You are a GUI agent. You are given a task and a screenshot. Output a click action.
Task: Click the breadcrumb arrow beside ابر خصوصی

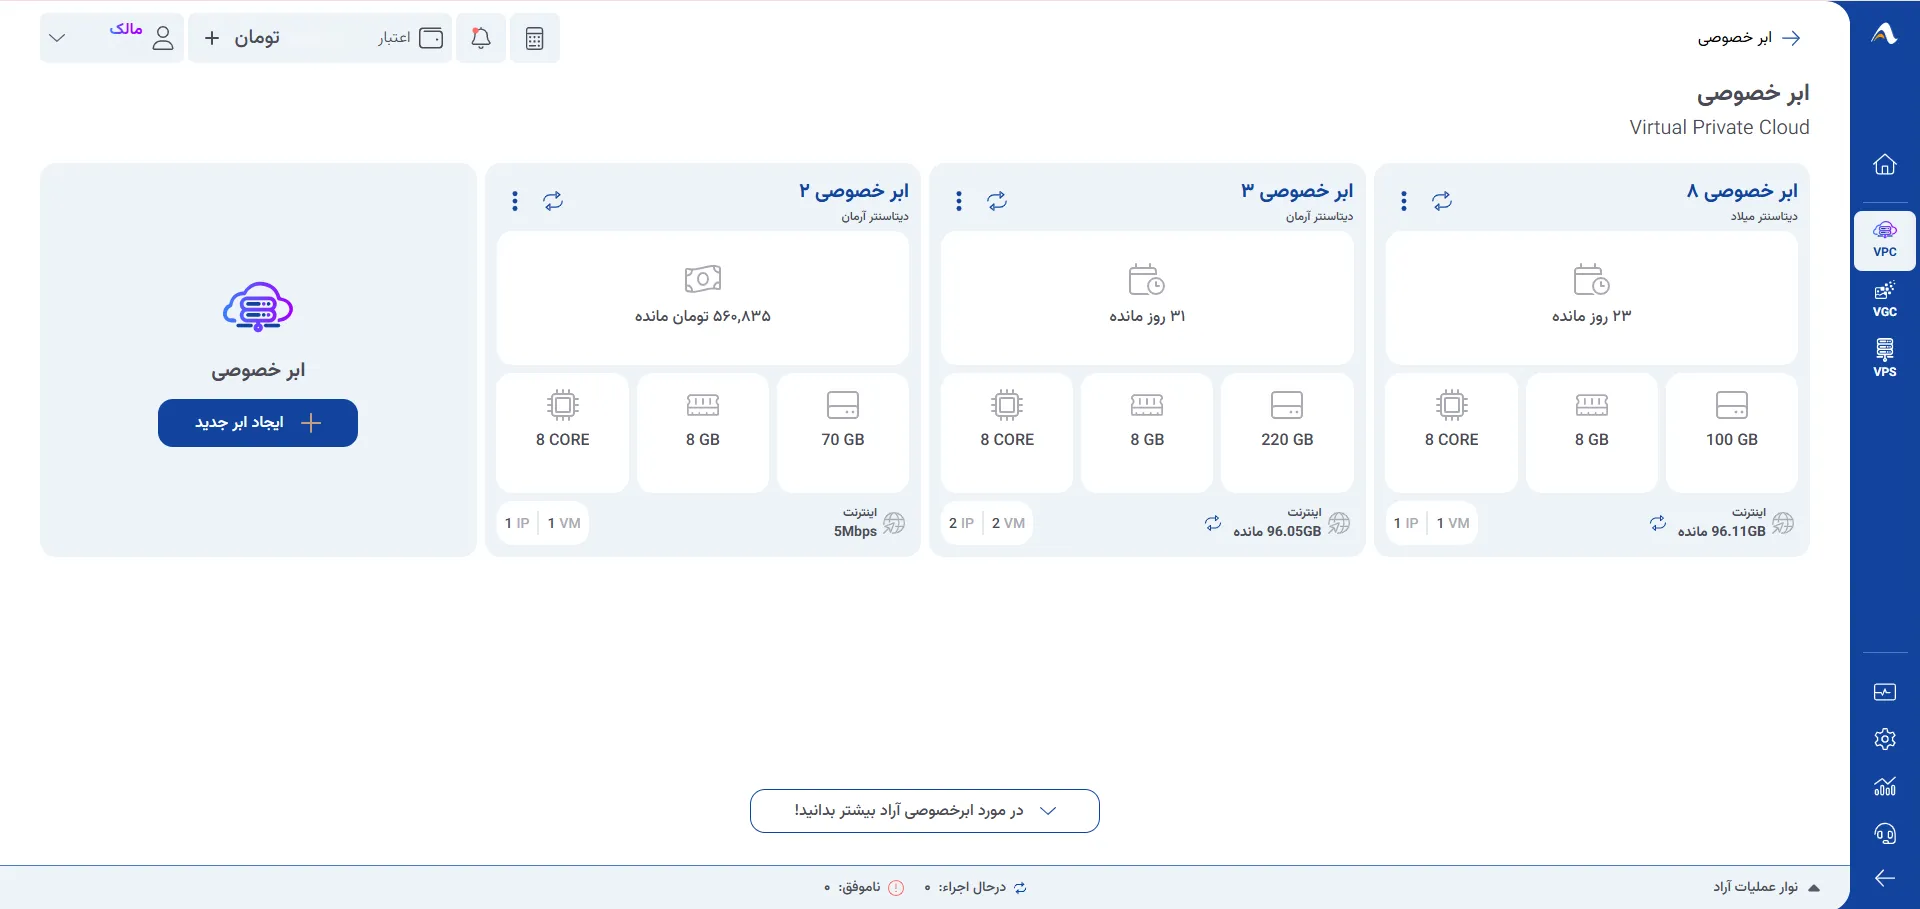pyautogui.click(x=1791, y=38)
